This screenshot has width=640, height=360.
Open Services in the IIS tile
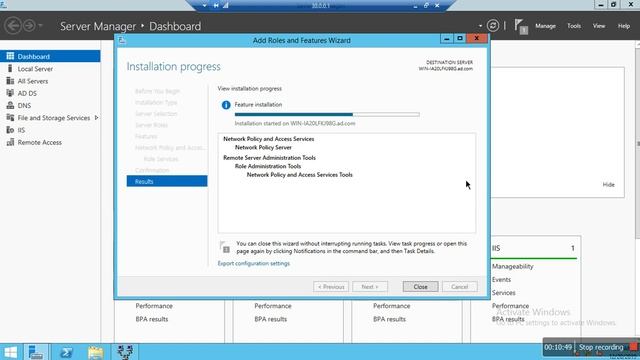pyautogui.click(x=503, y=293)
